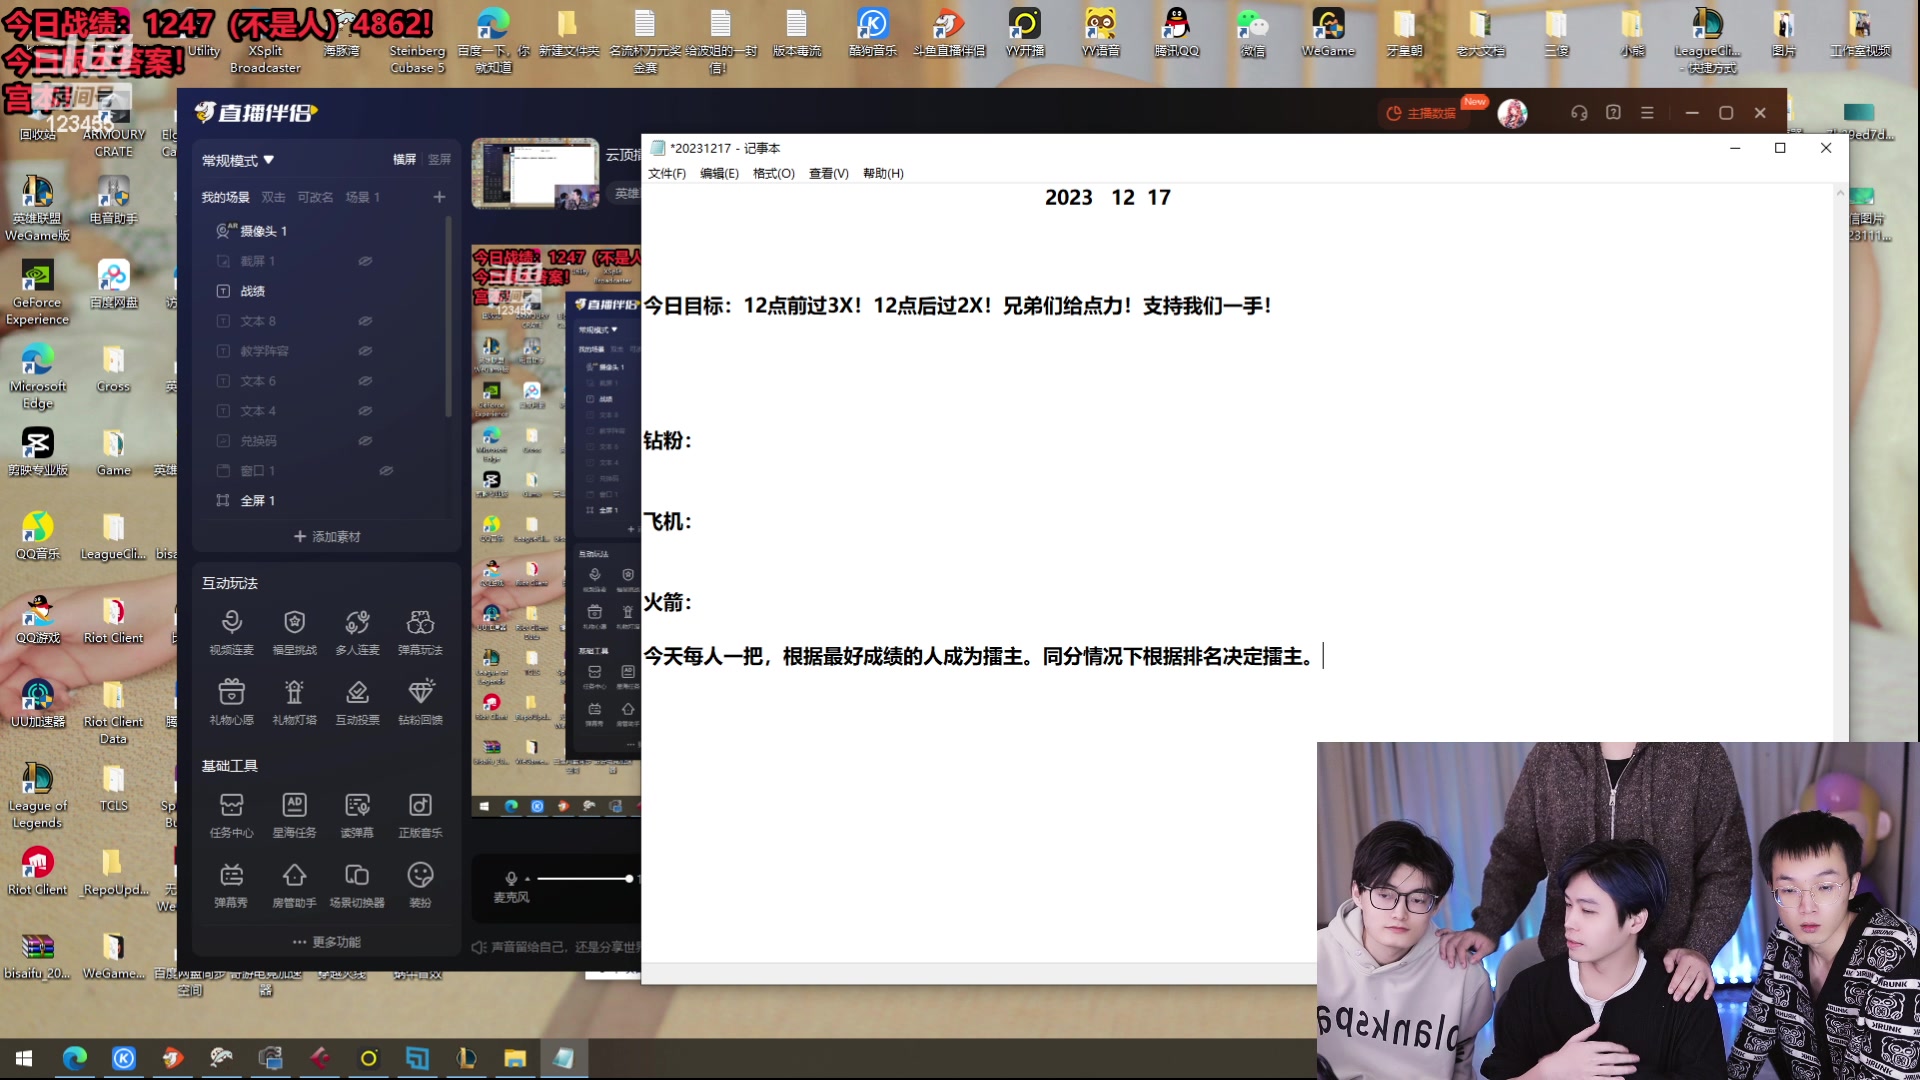Screen dimensions: 1920x1080
Task: Open Kugou Music from the taskbar
Action: tap(124, 1059)
